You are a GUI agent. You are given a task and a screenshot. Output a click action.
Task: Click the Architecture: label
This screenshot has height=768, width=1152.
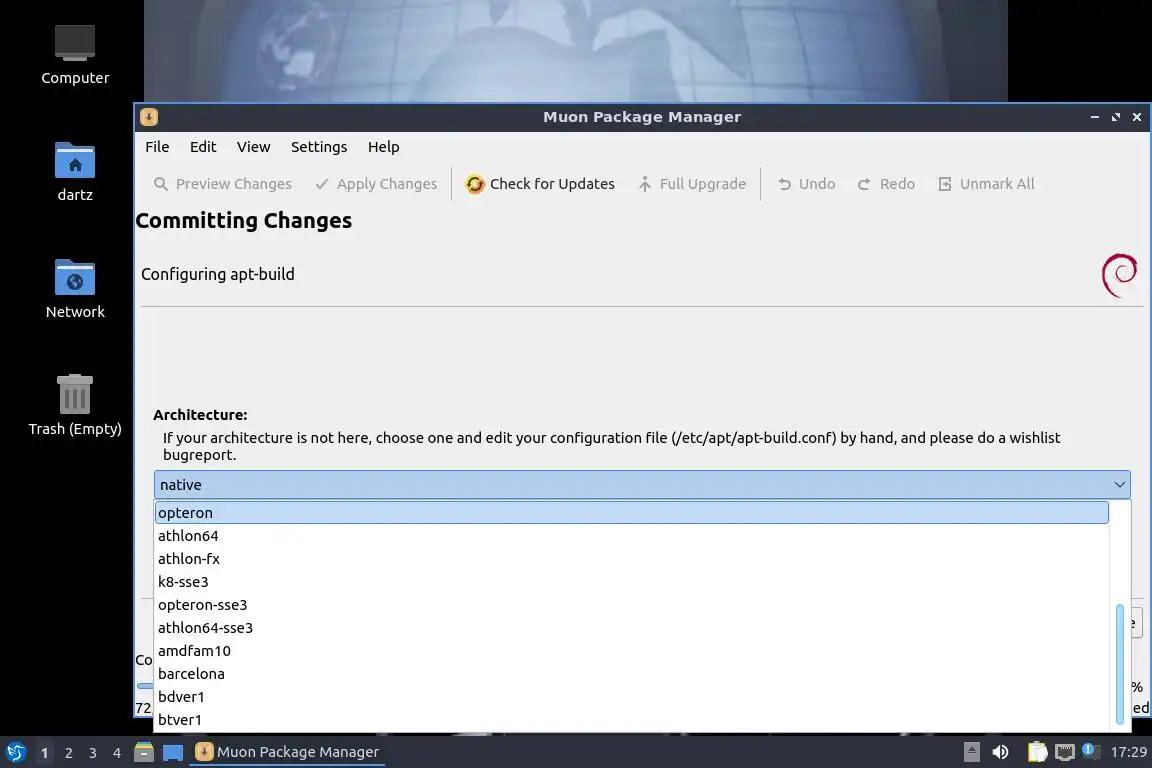click(200, 414)
